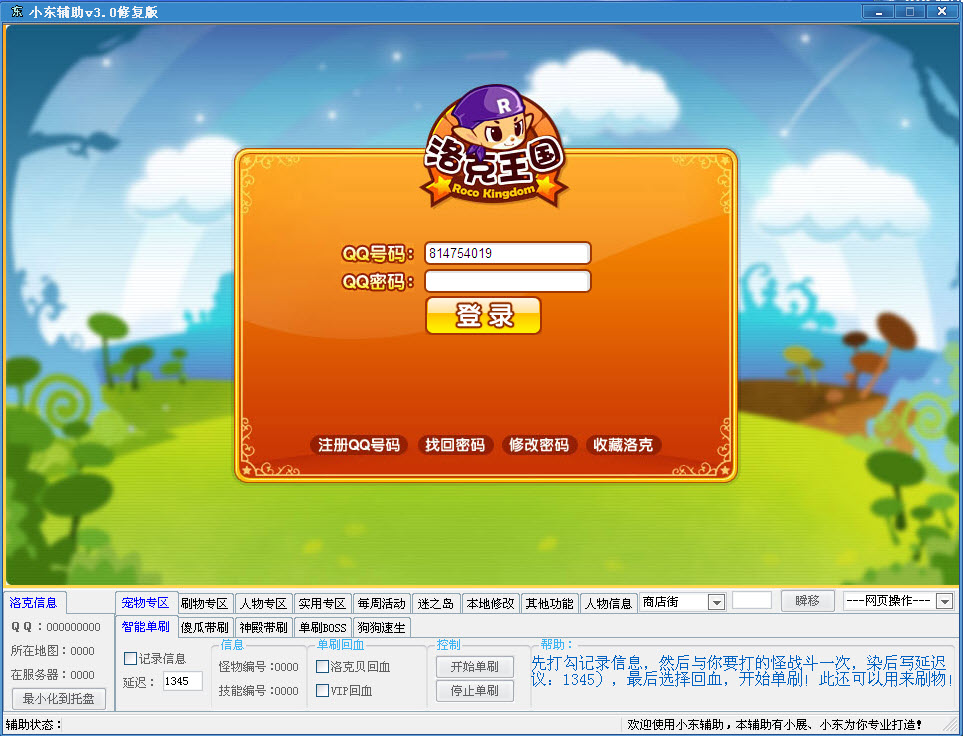The width and height of the screenshot is (963, 736).
Task: Select the 智能单刷 sub-tab
Action: click(x=146, y=627)
